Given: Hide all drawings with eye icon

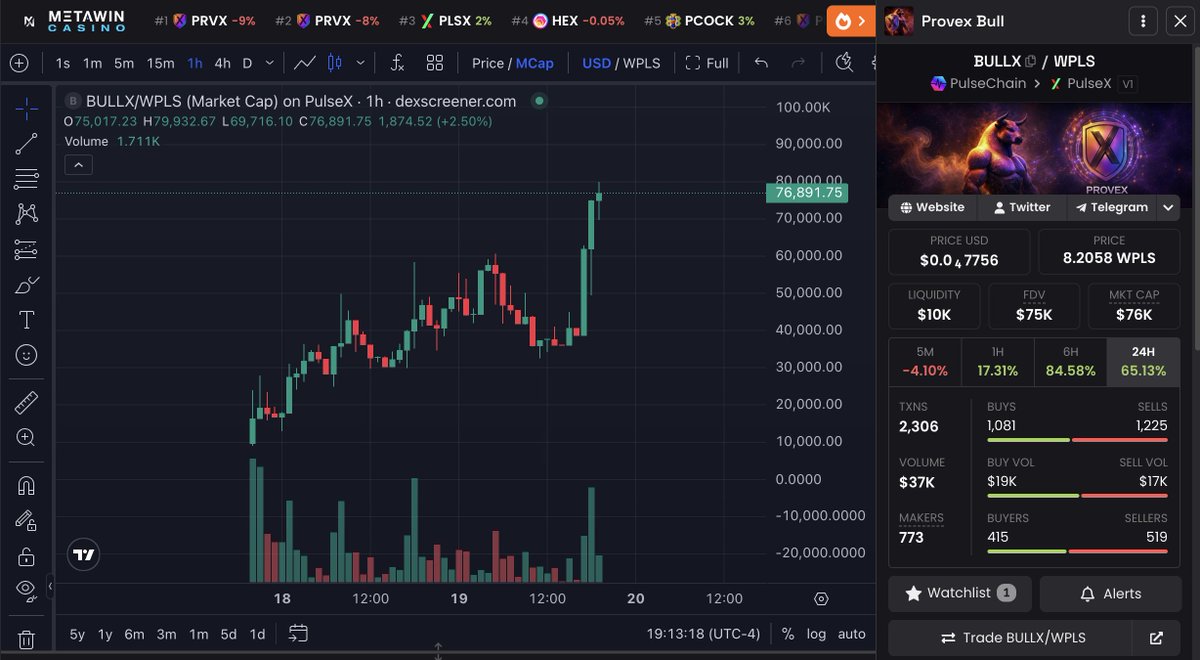Looking at the screenshot, I should (27, 589).
